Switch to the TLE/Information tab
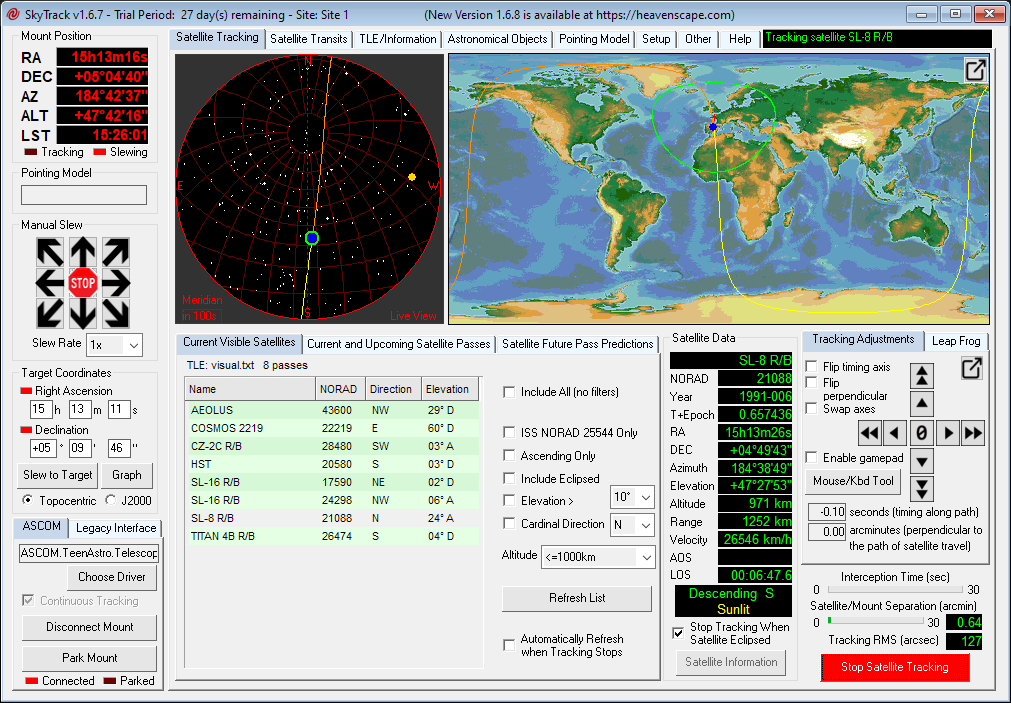Viewport: 1011px width, 703px height. [x=398, y=39]
